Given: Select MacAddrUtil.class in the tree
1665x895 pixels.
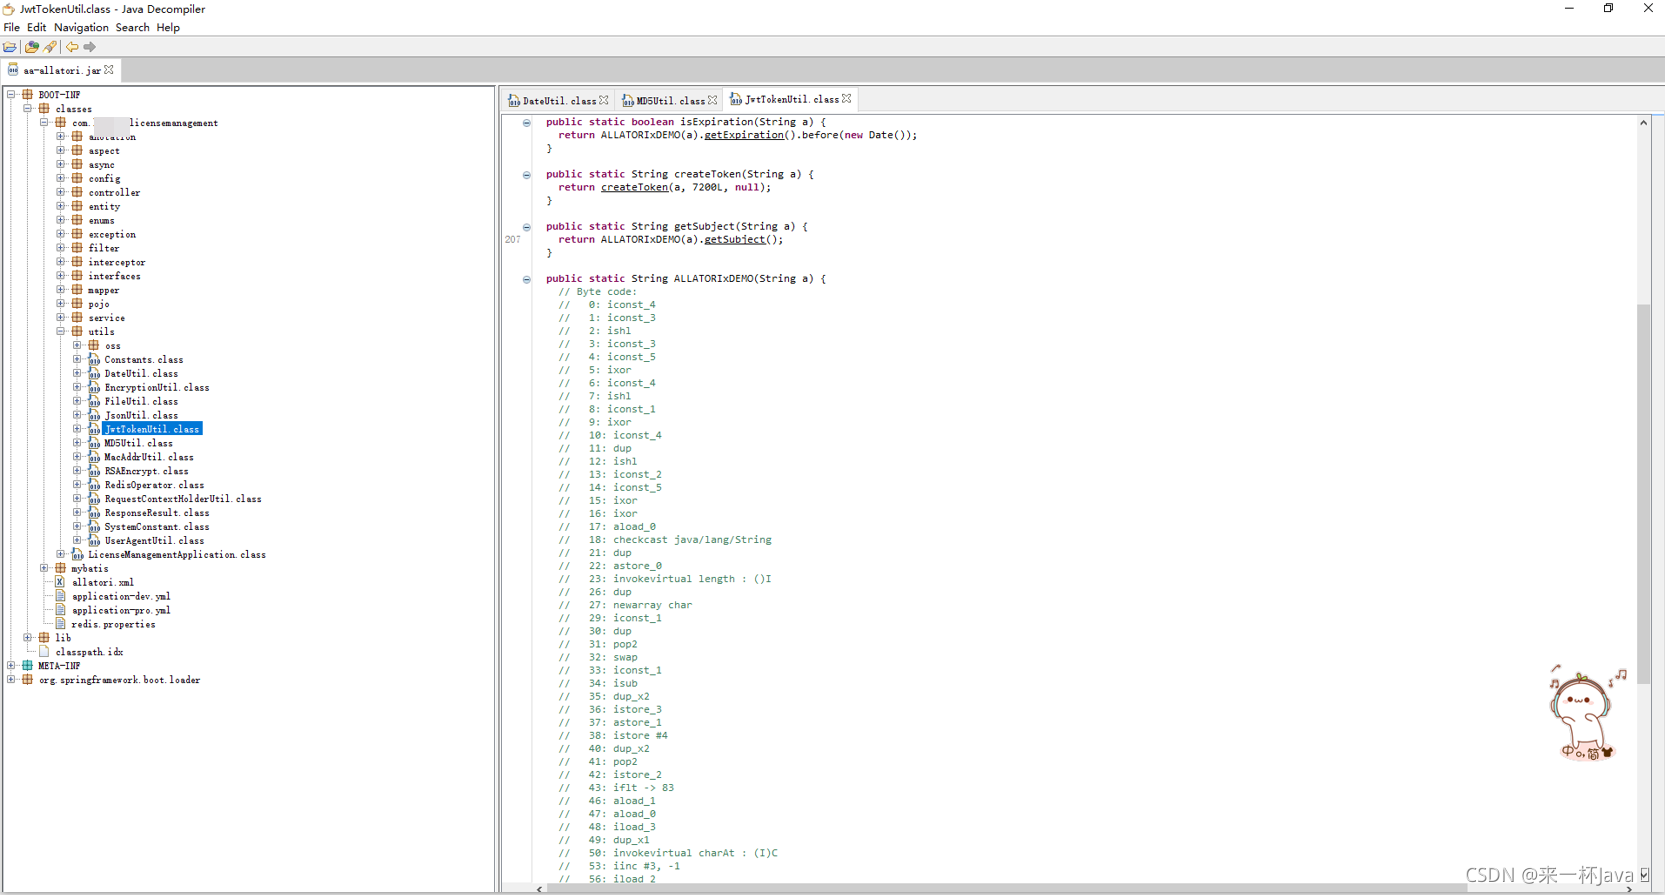Looking at the screenshot, I should (149, 457).
